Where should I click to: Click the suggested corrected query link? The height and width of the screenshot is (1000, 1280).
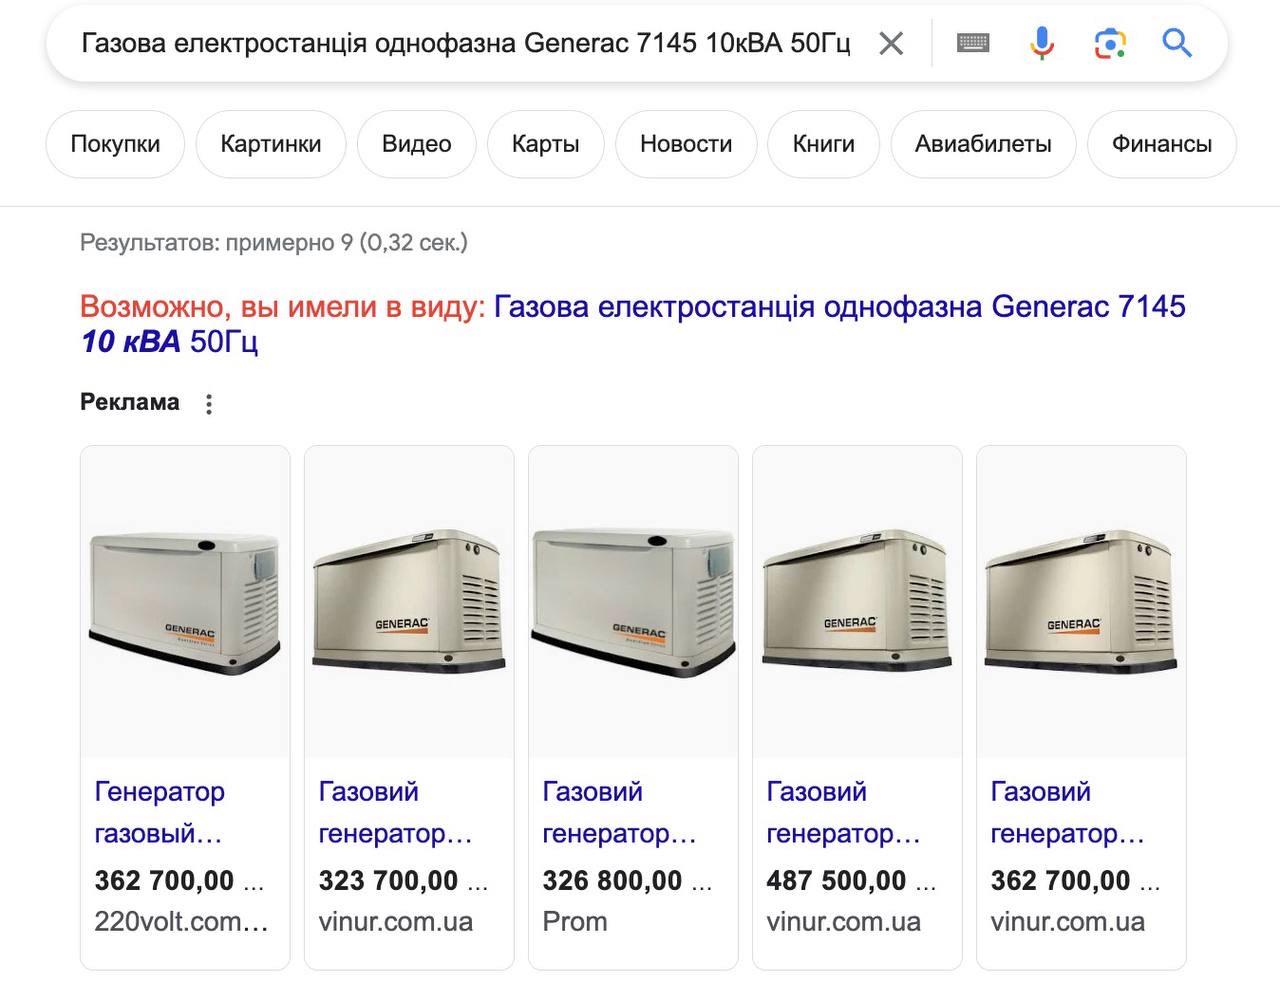838,307
